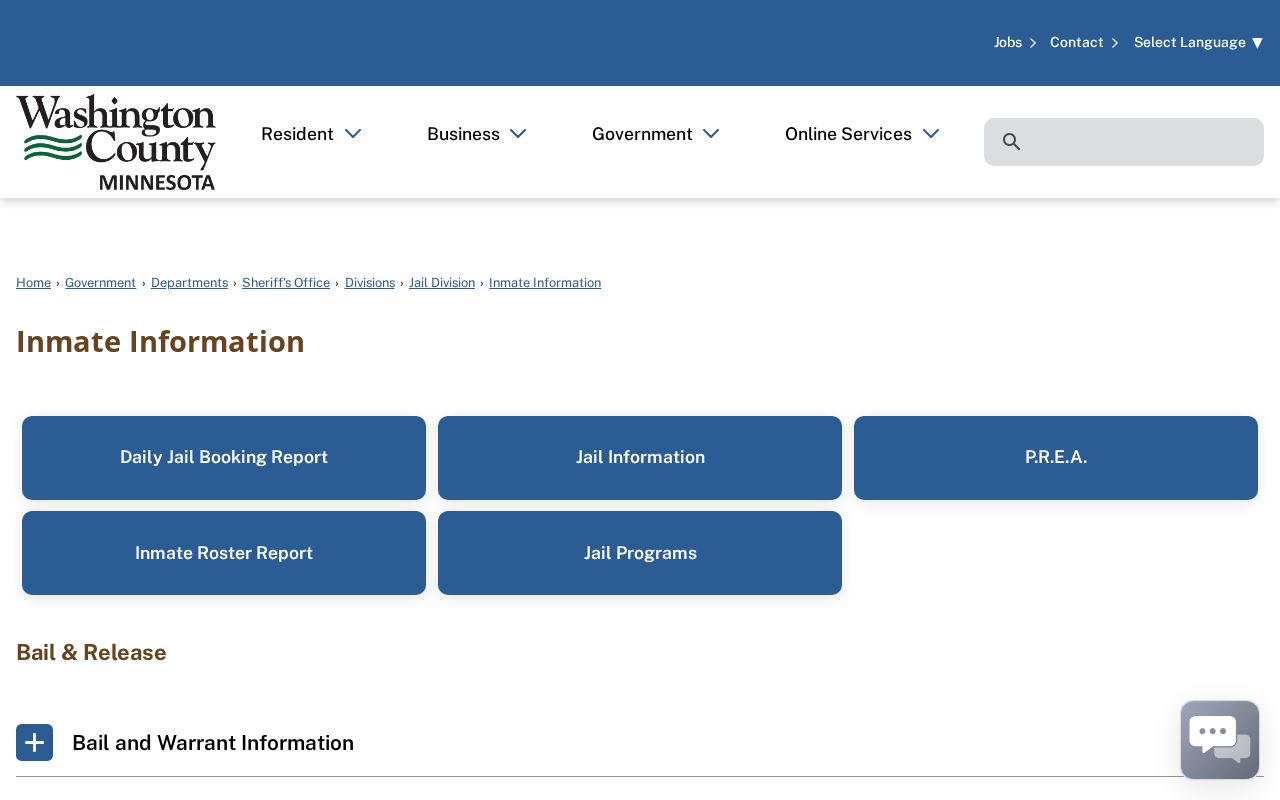Image resolution: width=1280 pixels, height=800 pixels.
Task: Click the Inmate Information breadcrumb link
Action: [545, 283]
